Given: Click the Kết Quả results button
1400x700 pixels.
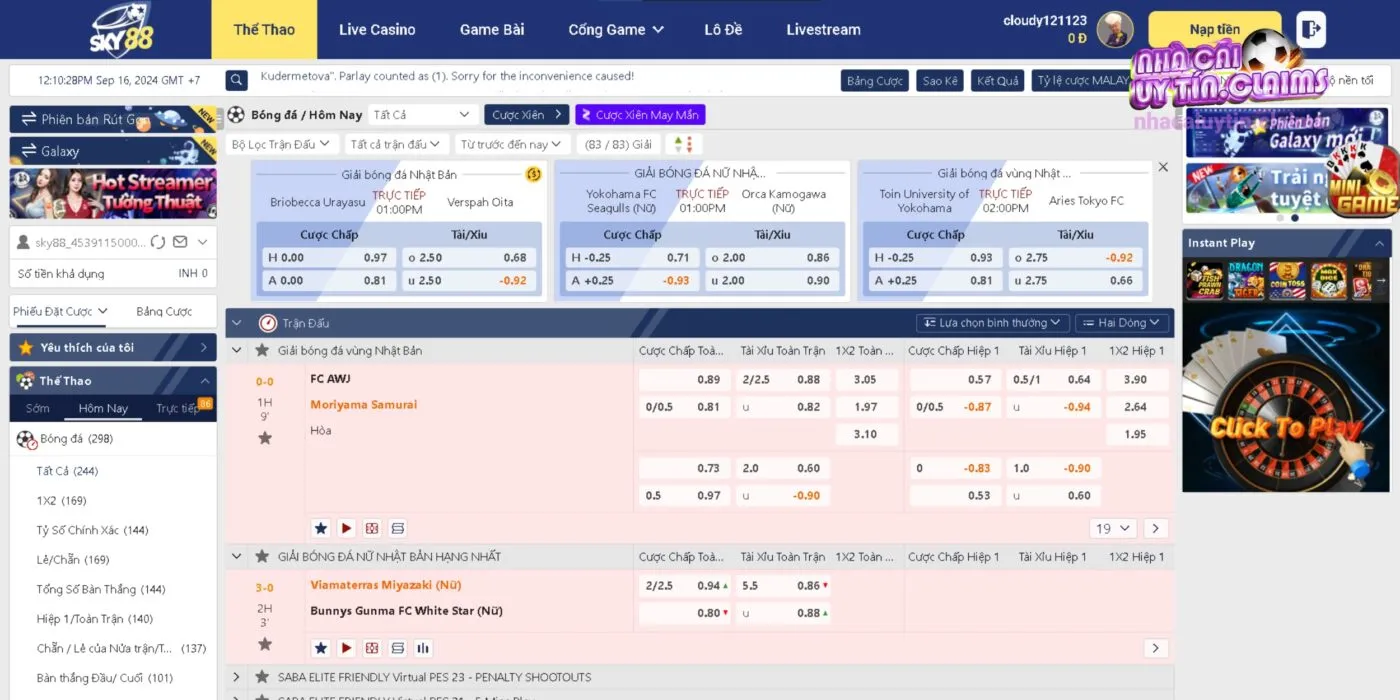Looking at the screenshot, I should [997, 80].
